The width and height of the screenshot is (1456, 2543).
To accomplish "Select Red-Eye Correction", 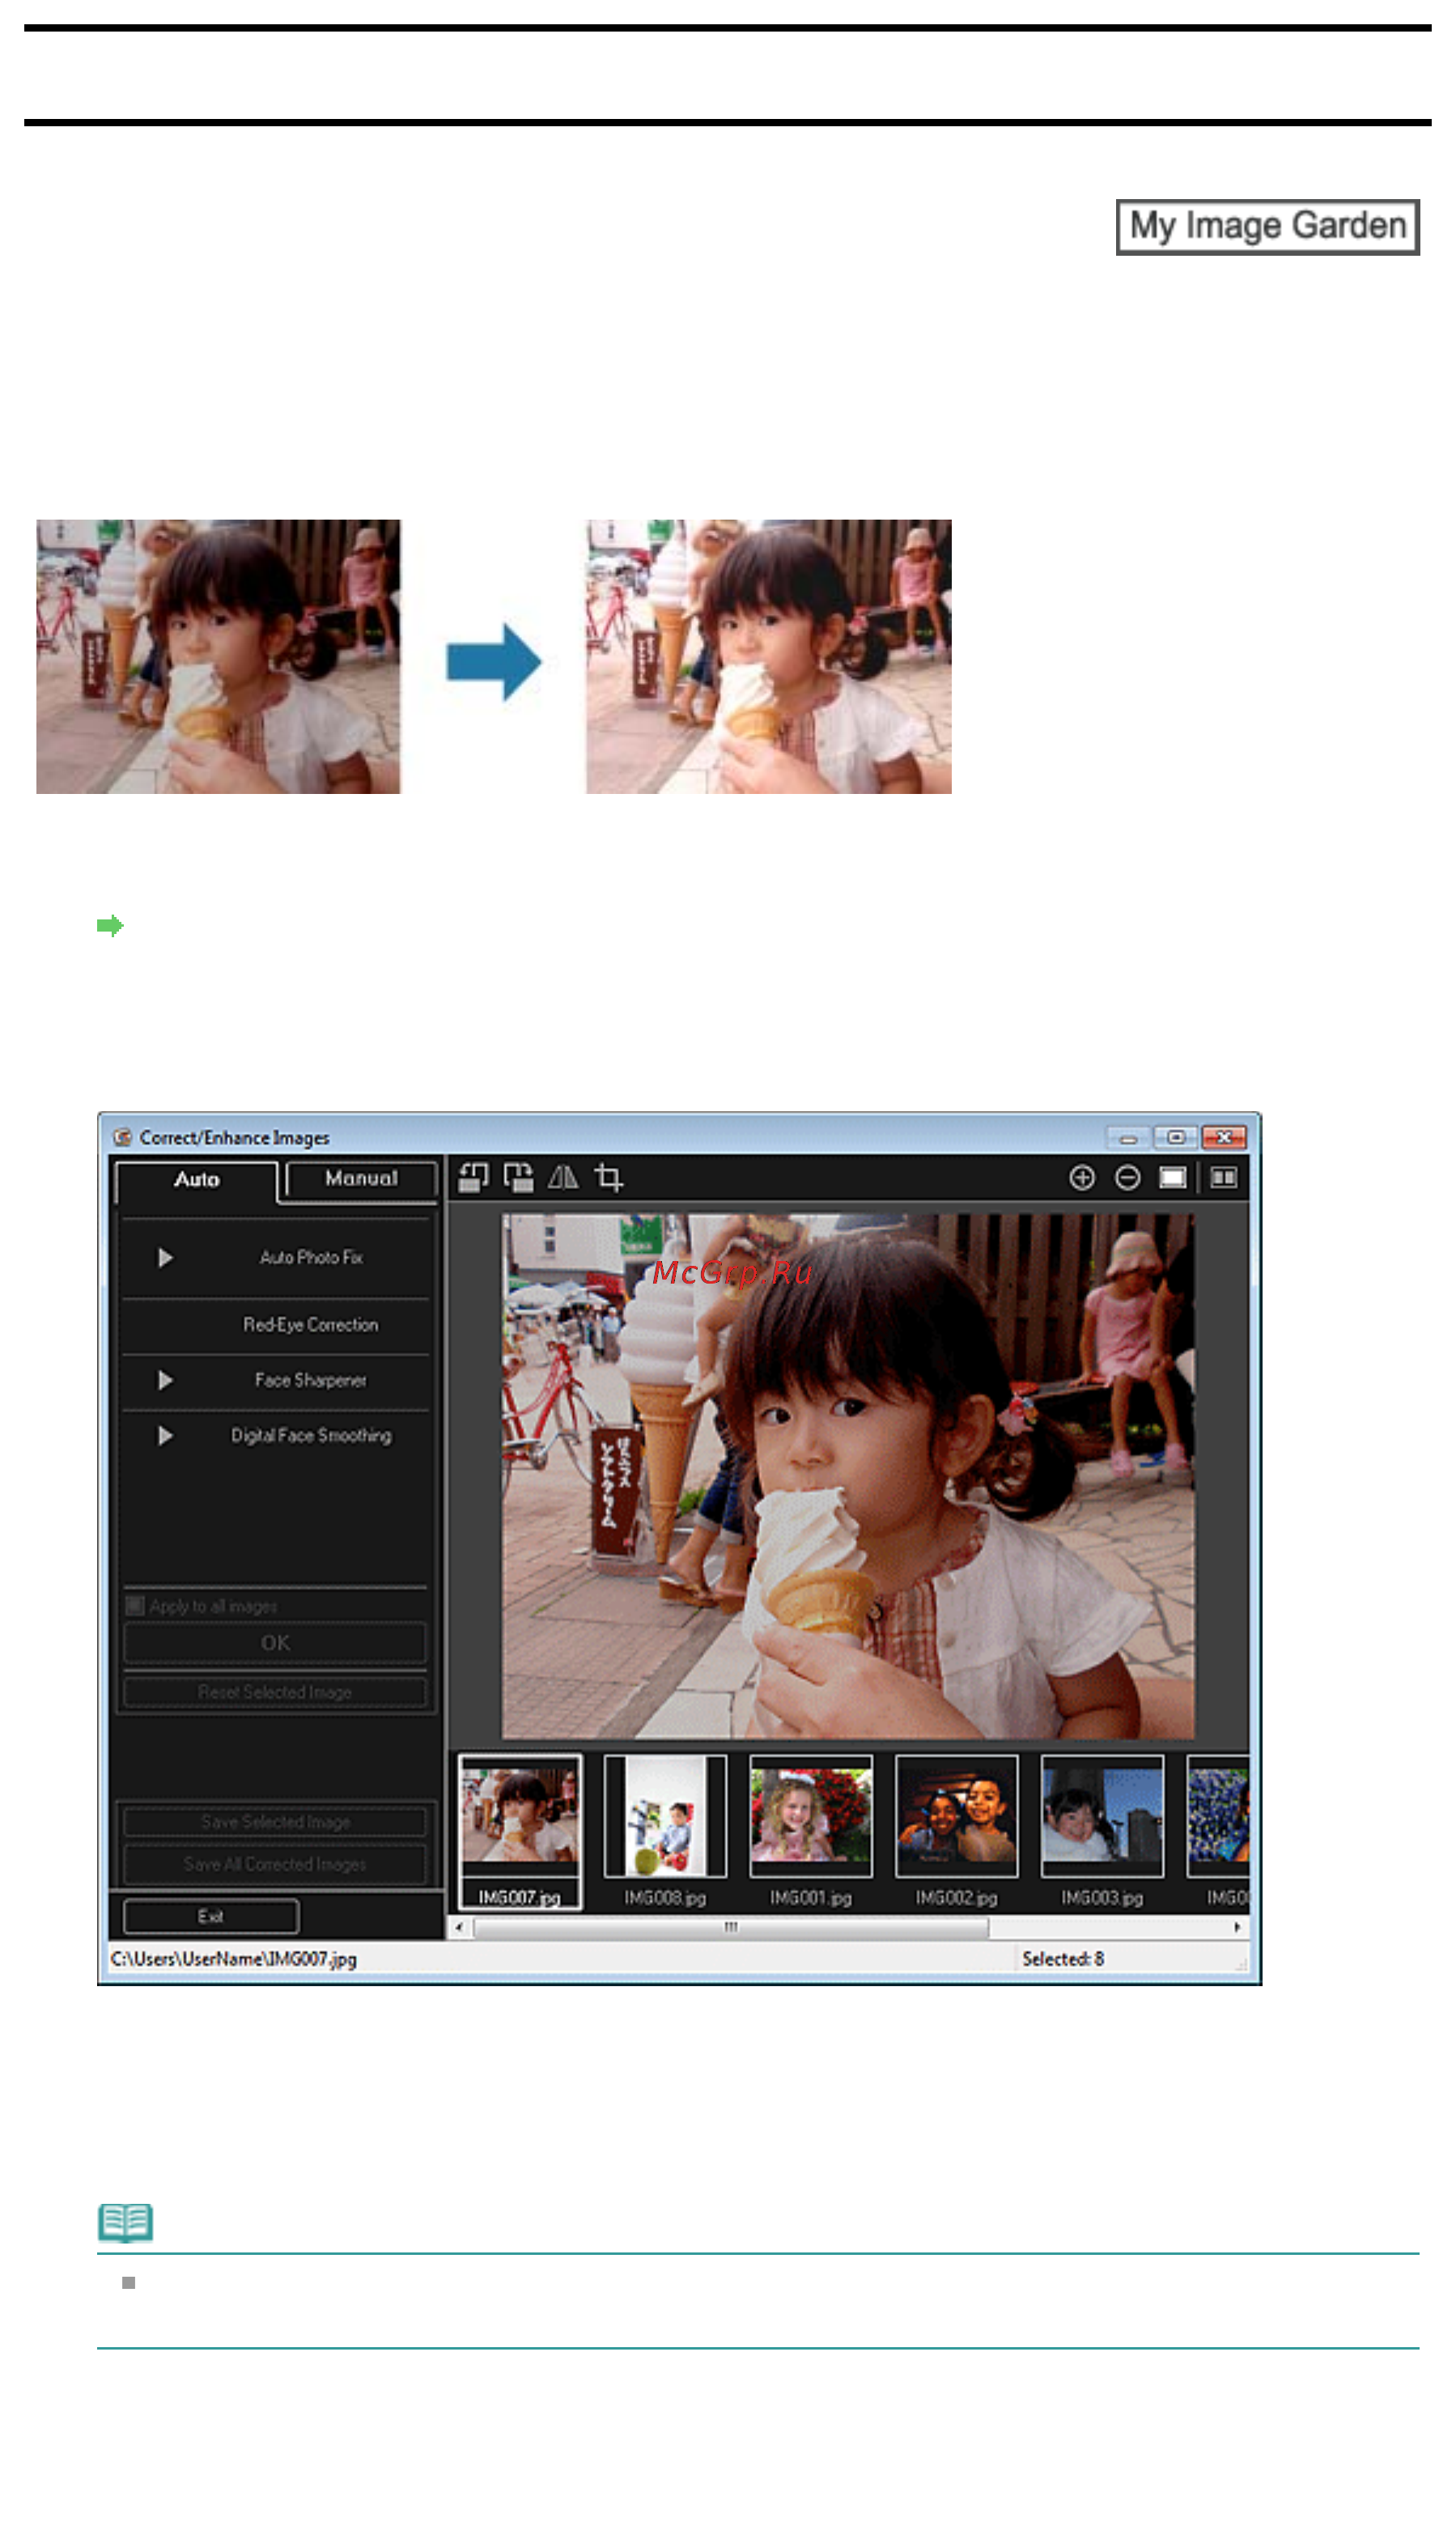I will click(x=311, y=1325).
